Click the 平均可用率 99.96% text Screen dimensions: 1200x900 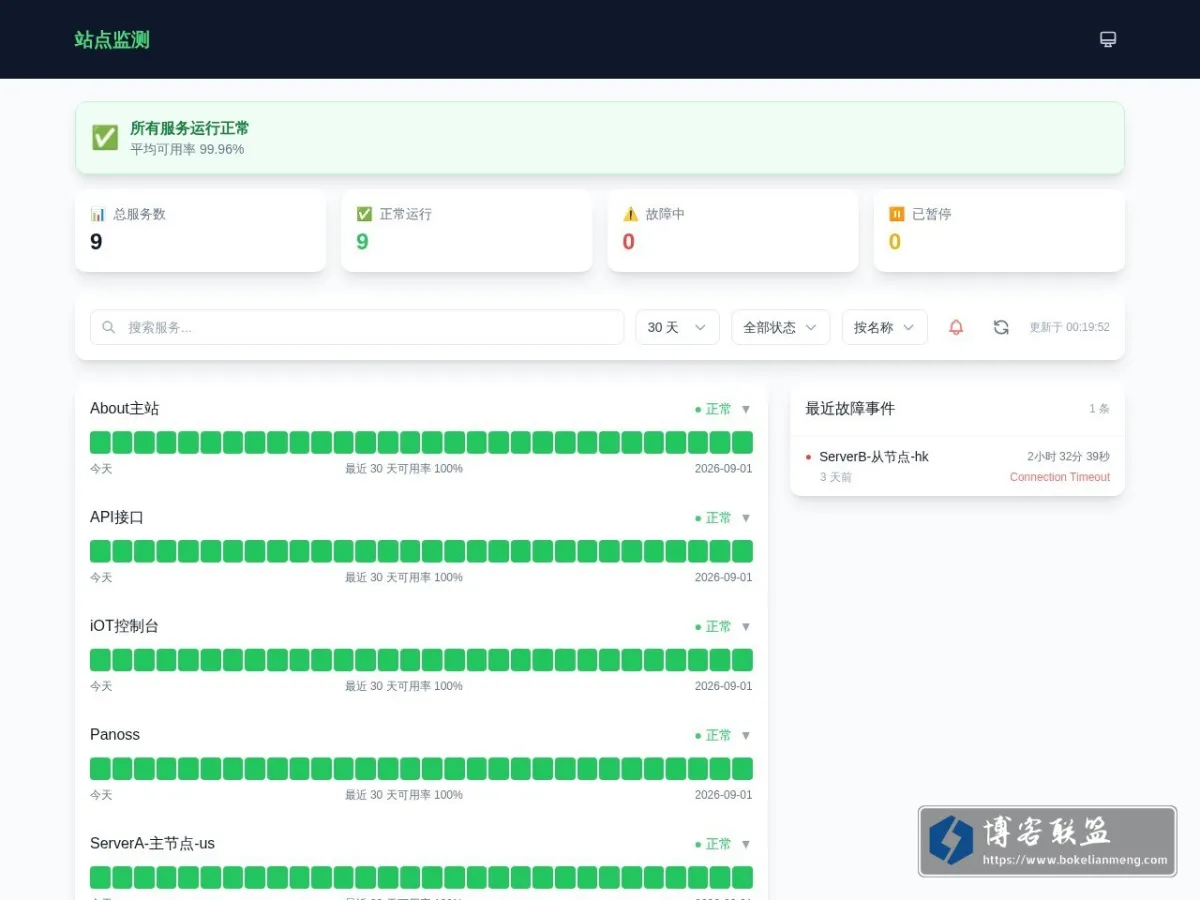187,149
